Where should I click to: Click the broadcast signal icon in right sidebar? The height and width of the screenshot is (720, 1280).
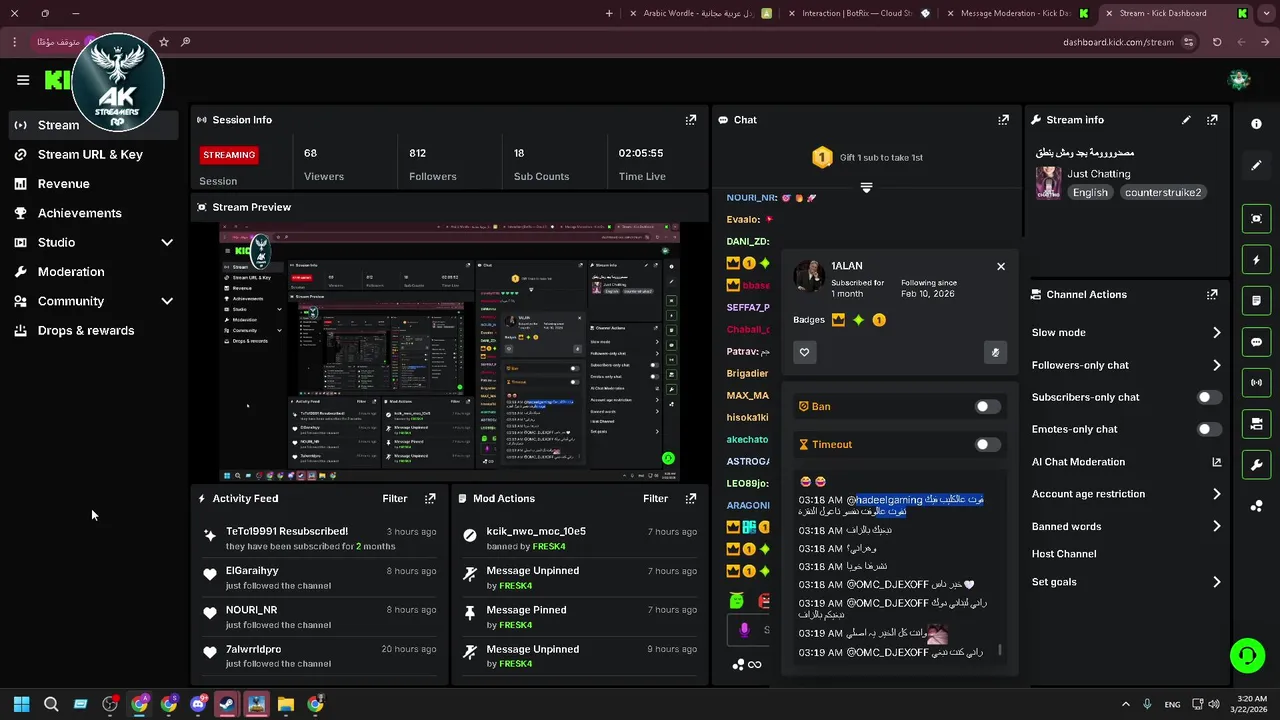1256,382
